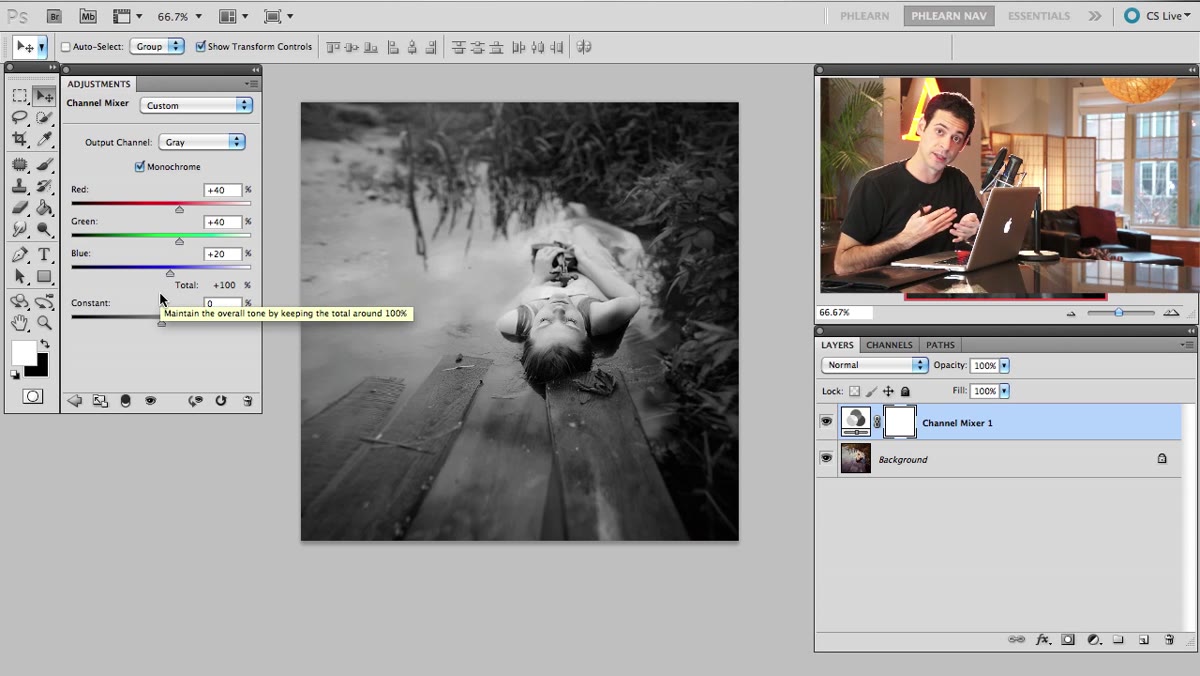Select the Rectangular Marquee tool
The width and height of the screenshot is (1200, 676).
(19, 96)
